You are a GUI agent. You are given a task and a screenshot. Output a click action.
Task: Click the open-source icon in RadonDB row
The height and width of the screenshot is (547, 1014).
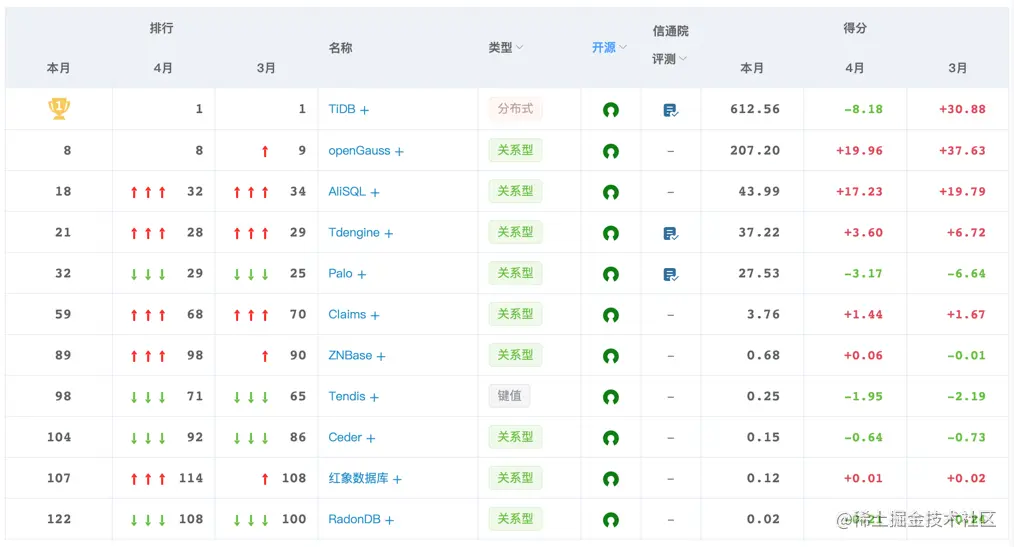coord(610,520)
